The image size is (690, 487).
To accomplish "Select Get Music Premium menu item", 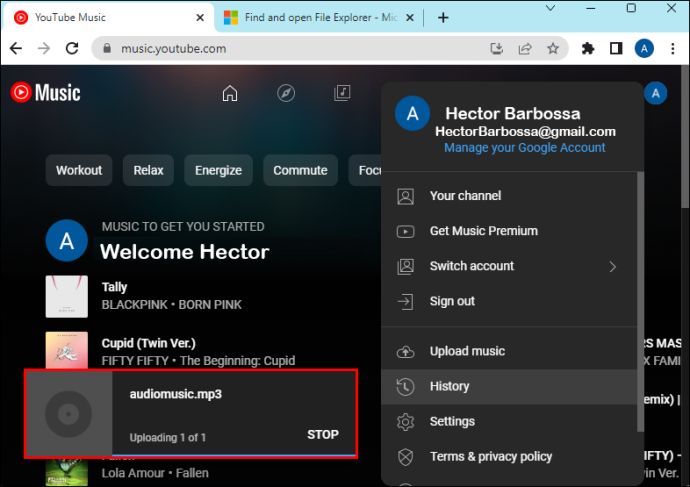I will [x=509, y=231].
